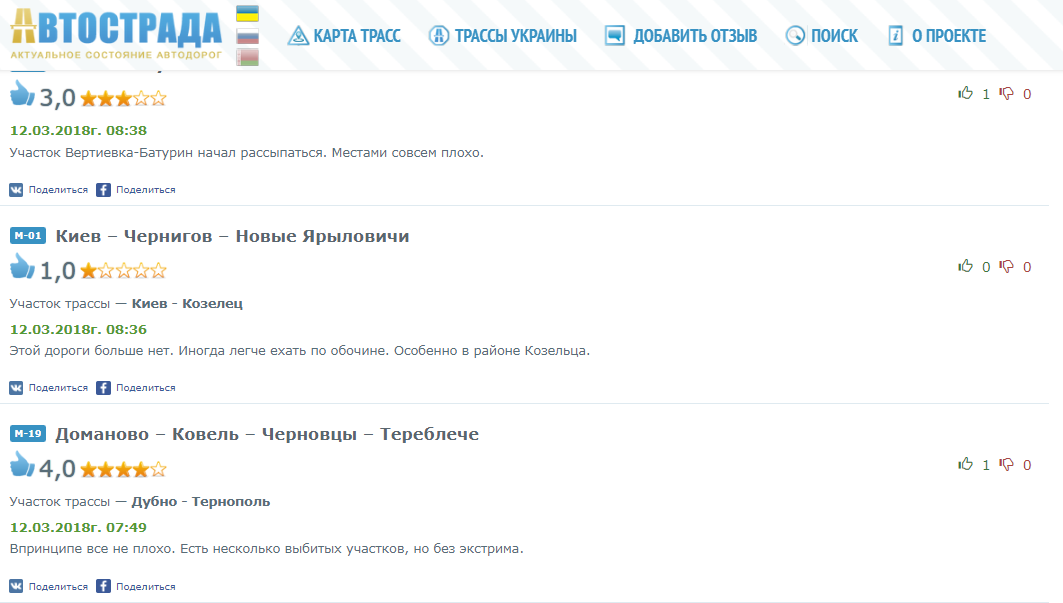1063x603 pixels.
Task: Thumbs up the Вертиевка-Батурин review
Action: (966, 94)
